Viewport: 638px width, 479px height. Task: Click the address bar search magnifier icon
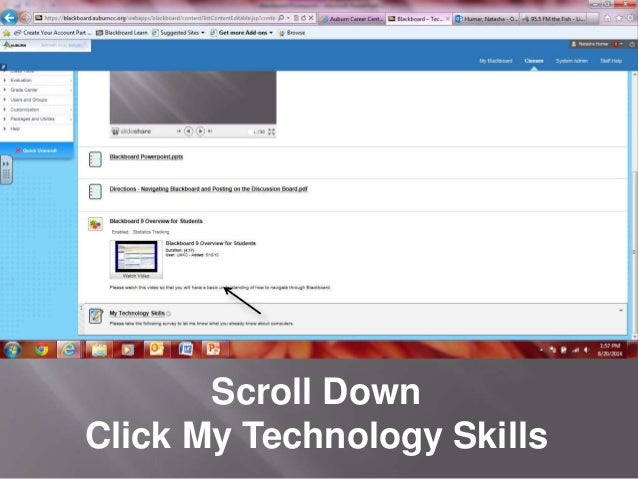[x=281, y=18]
